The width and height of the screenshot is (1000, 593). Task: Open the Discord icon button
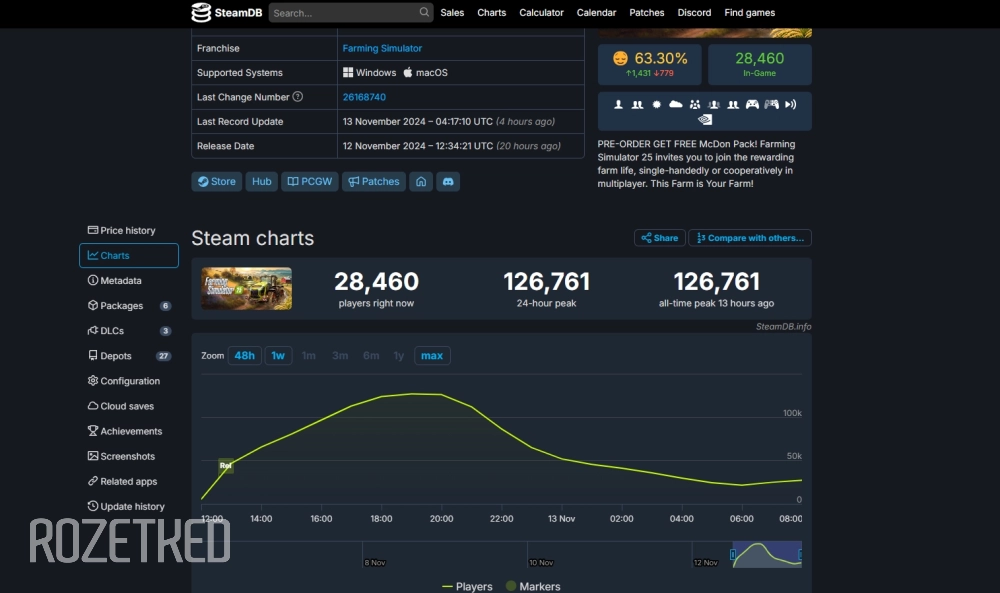point(448,182)
